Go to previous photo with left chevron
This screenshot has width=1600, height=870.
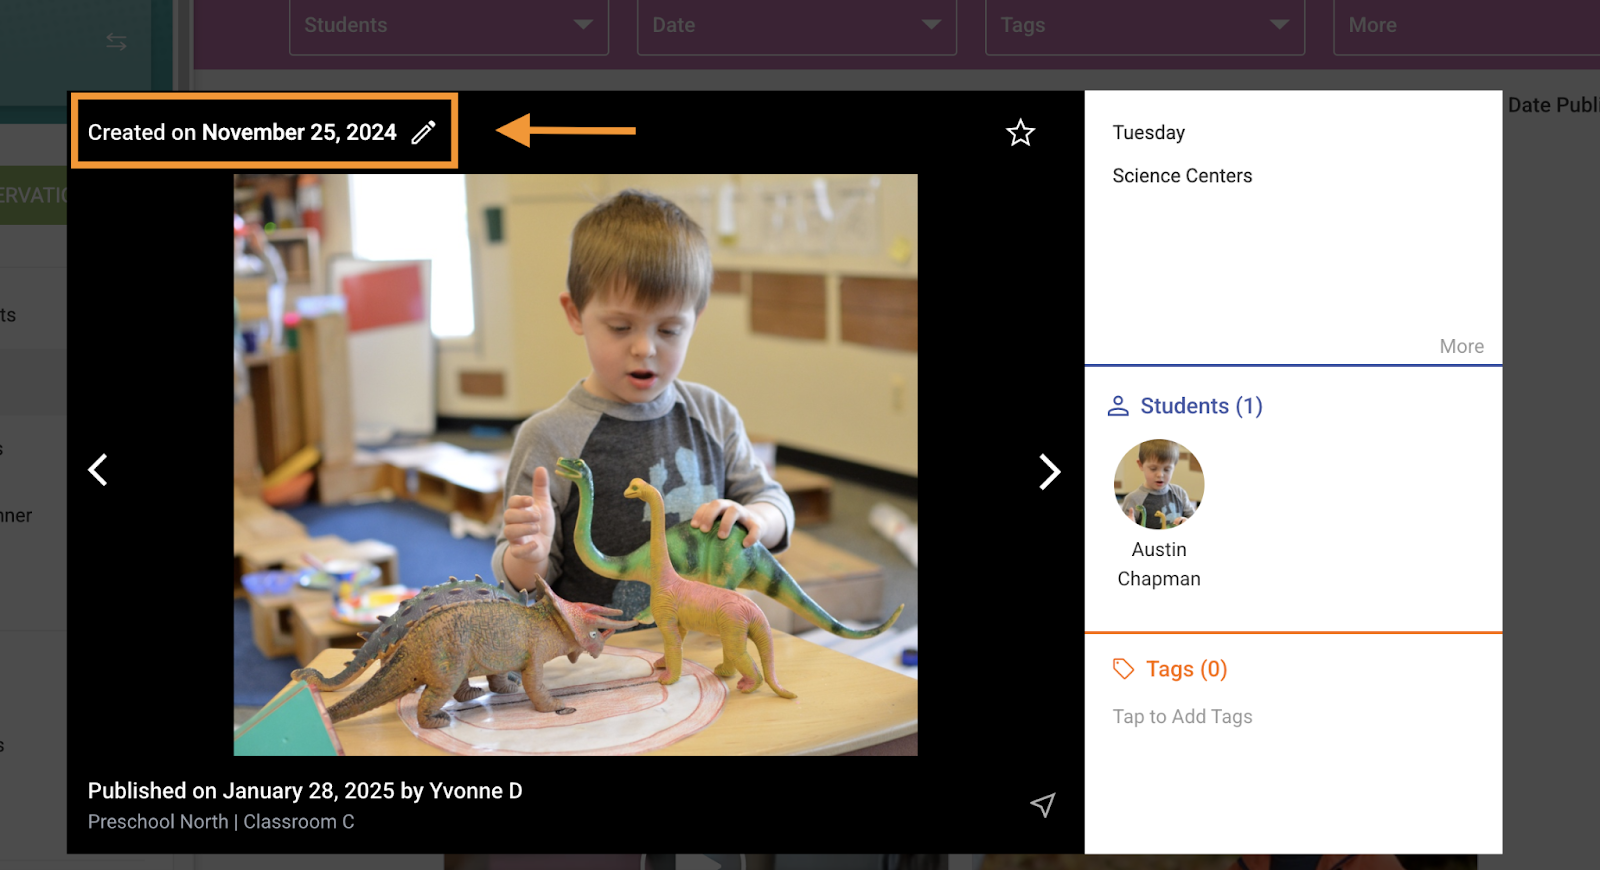click(98, 470)
